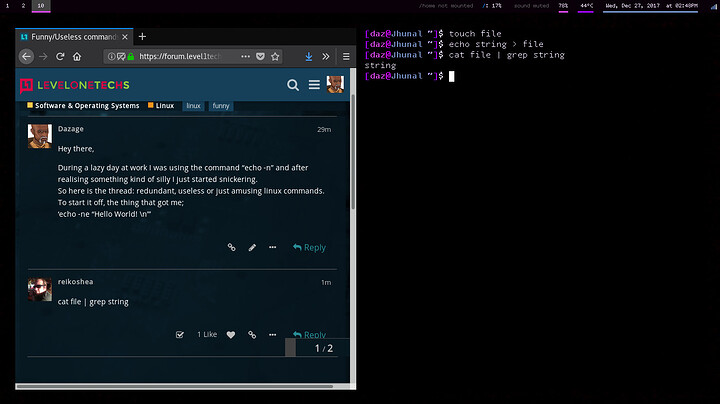Like reikoshea's post with heart
720x404 pixels.
231,335
